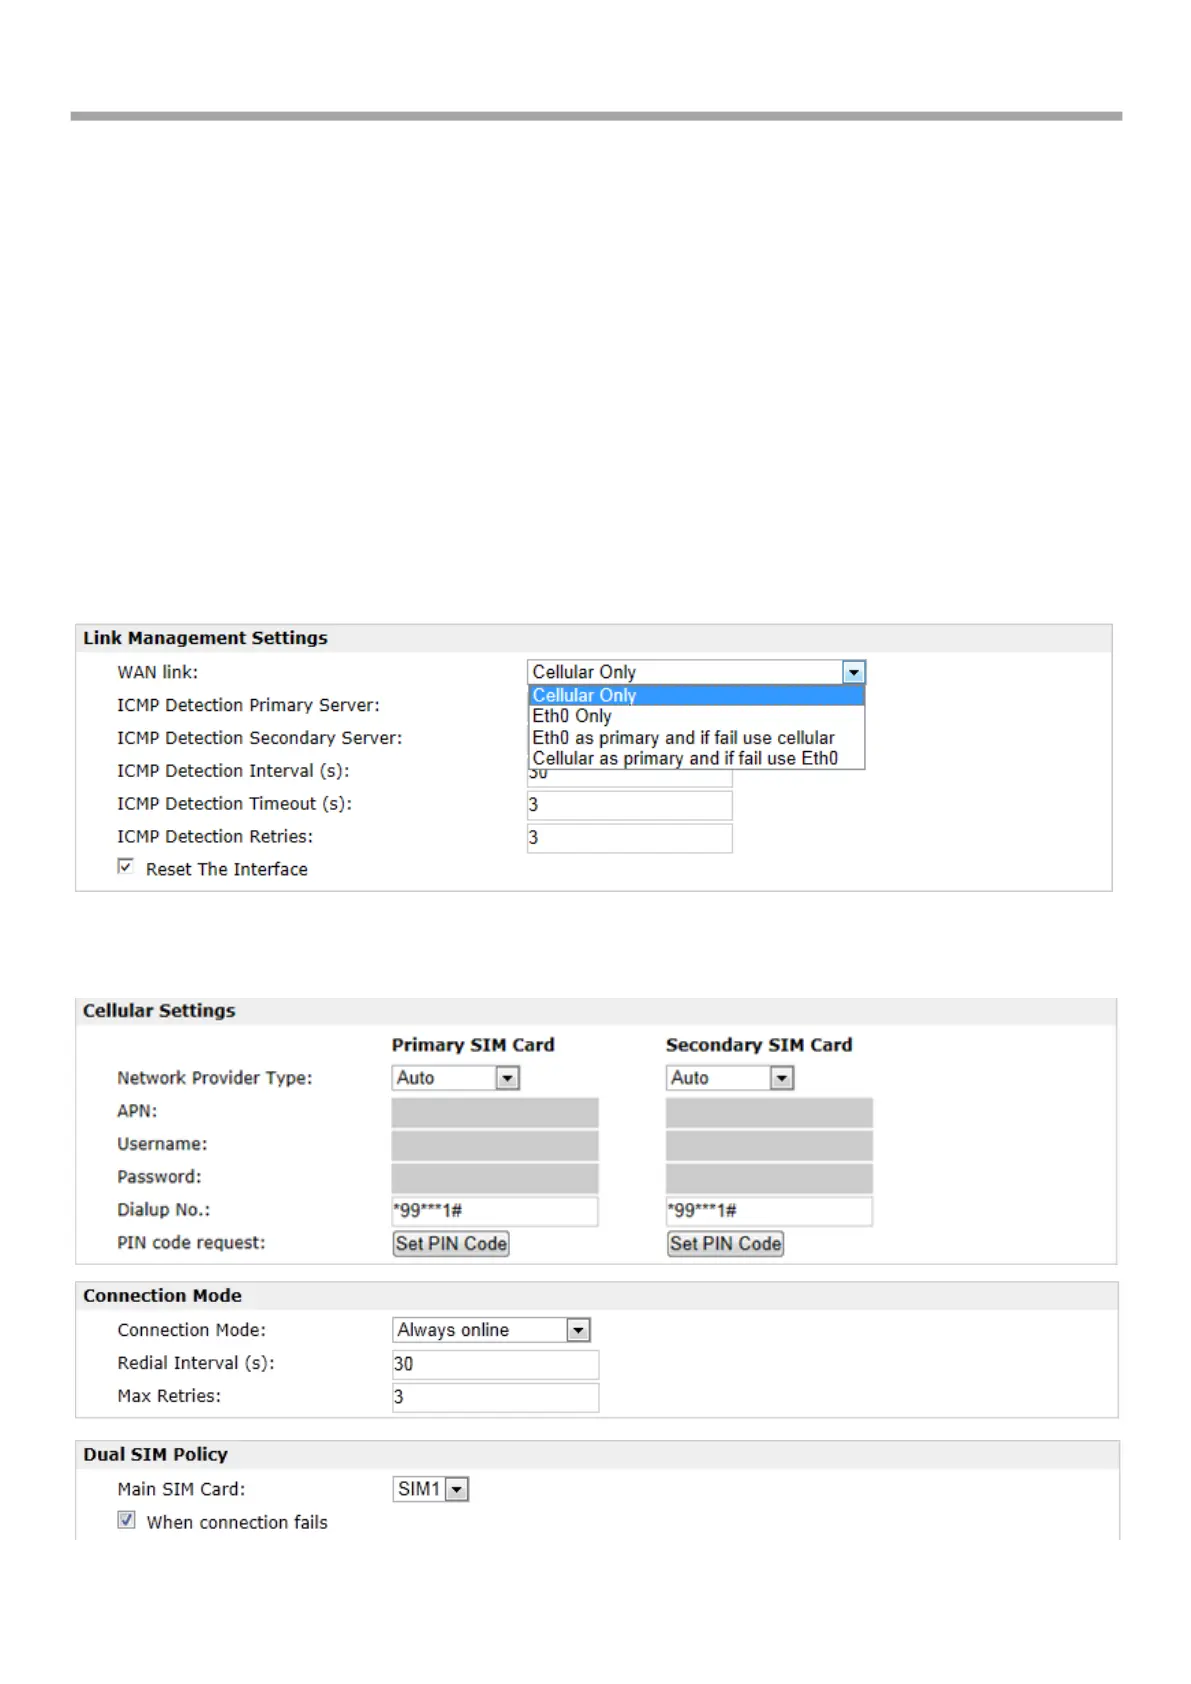Click the ICMP Detection Timeout input field
The height and width of the screenshot is (1684, 1191).
[629, 805]
